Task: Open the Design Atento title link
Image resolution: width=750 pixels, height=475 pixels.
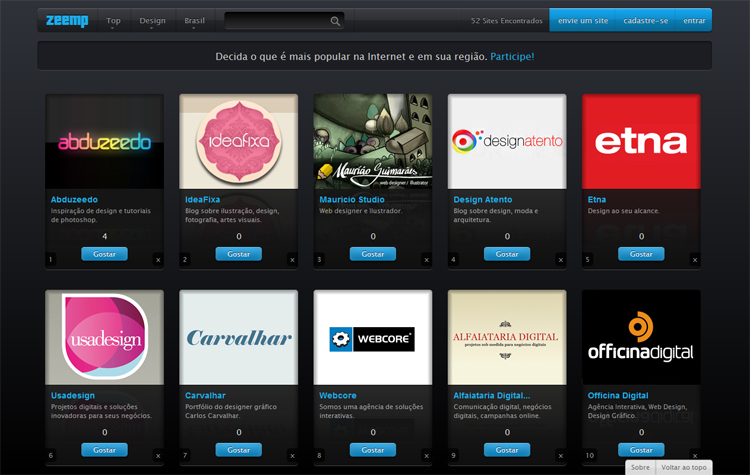Action: (x=483, y=199)
